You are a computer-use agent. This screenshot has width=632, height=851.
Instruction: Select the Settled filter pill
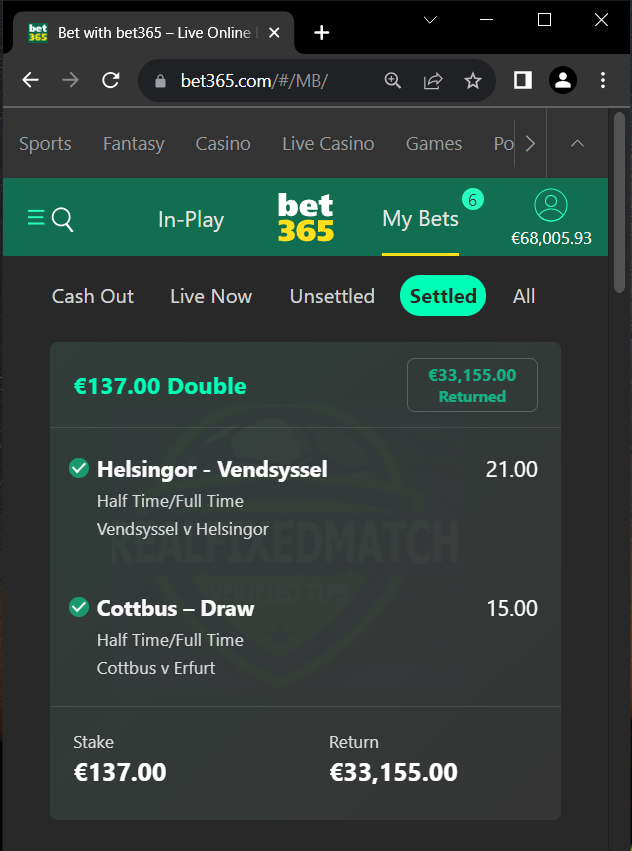[443, 296]
